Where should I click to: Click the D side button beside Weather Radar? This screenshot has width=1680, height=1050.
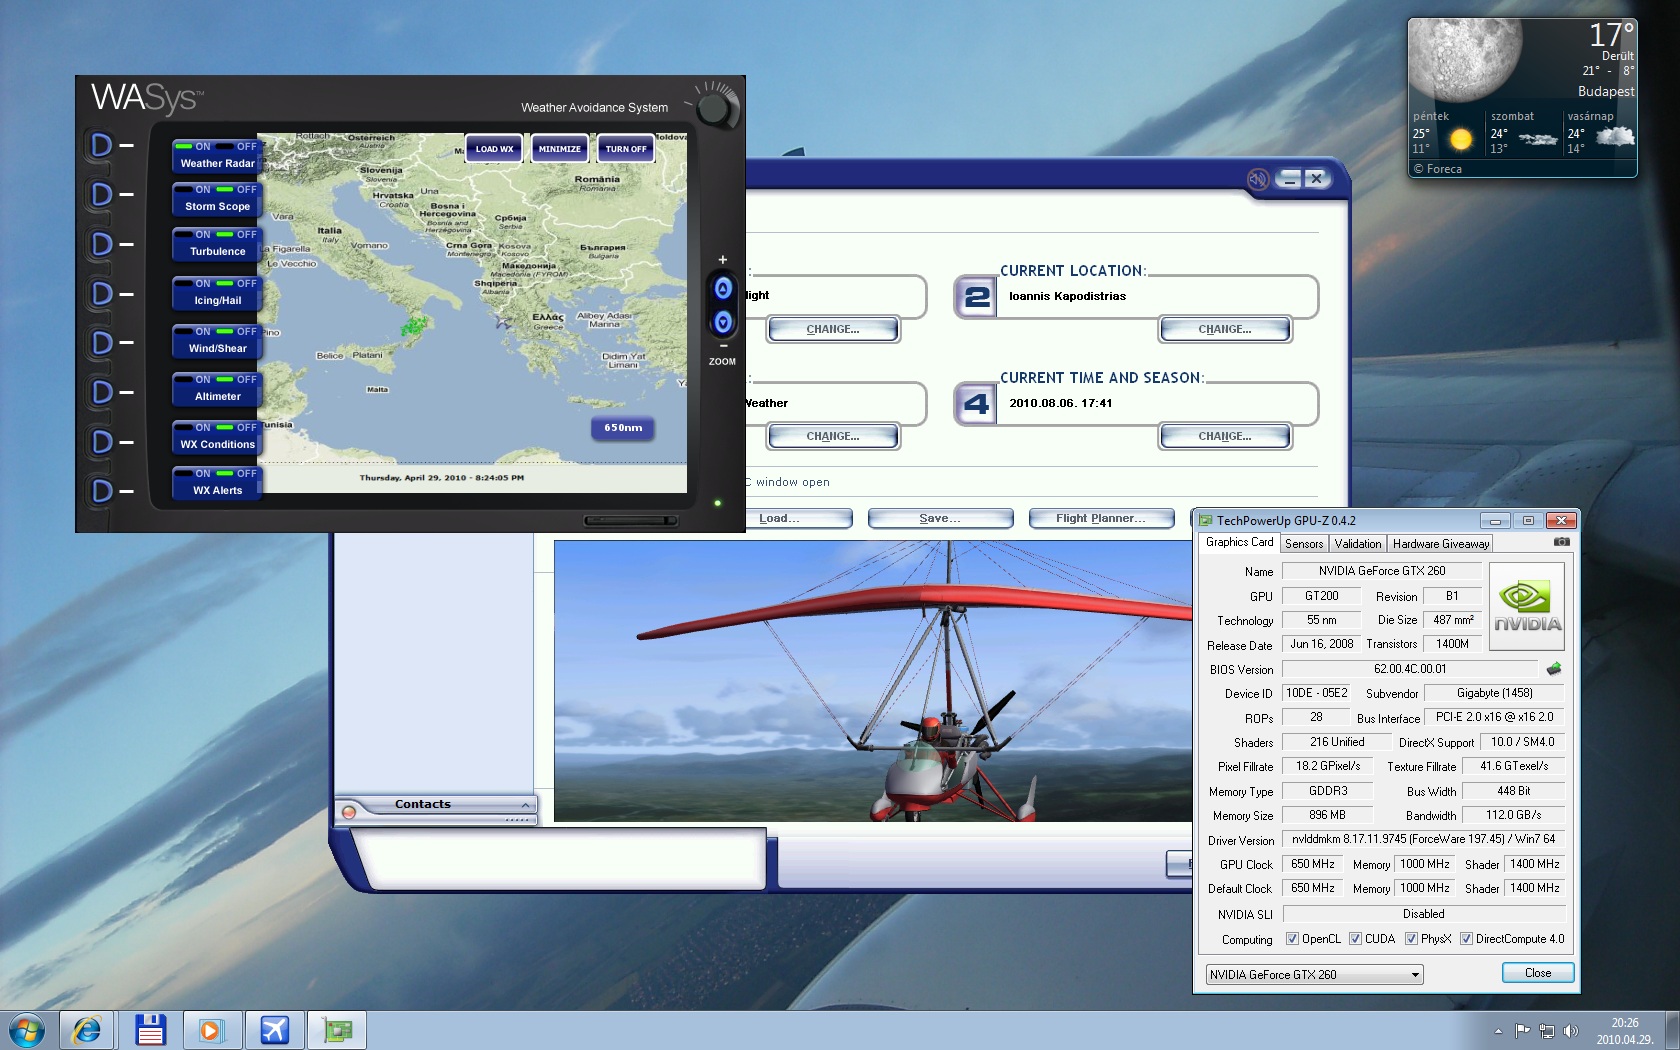[101, 146]
